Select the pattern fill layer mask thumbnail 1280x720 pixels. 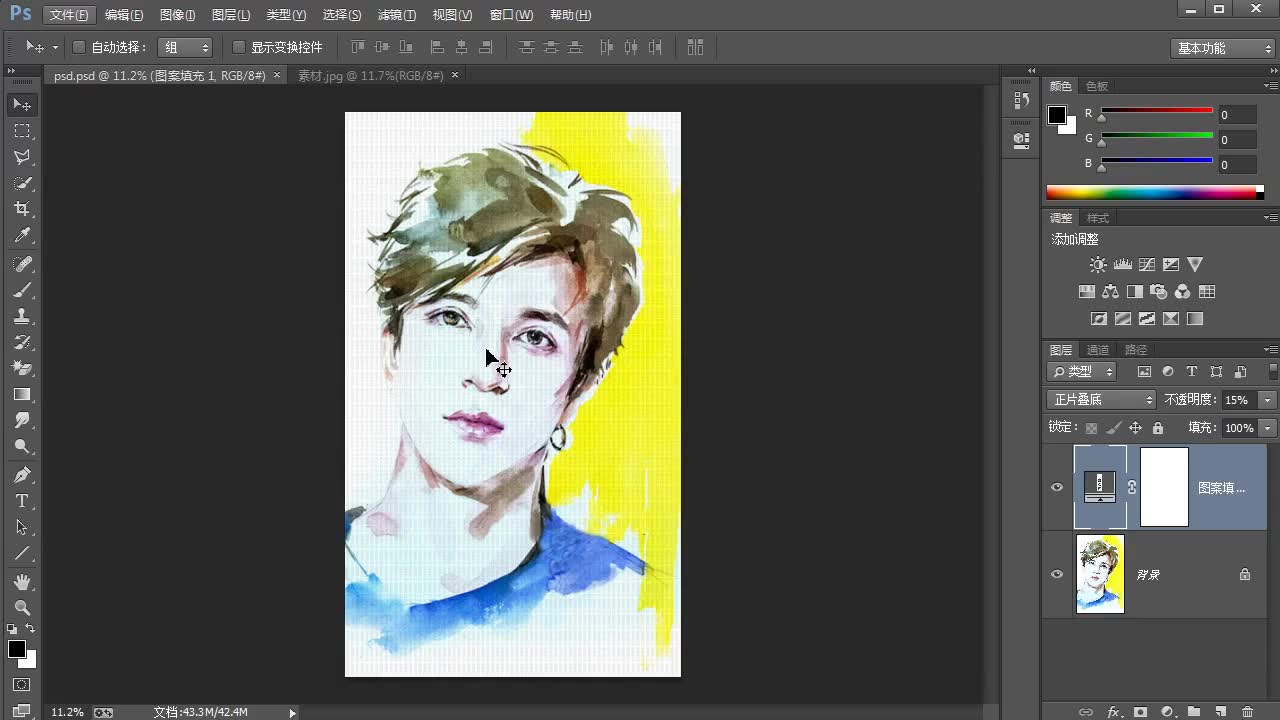point(1164,487)
